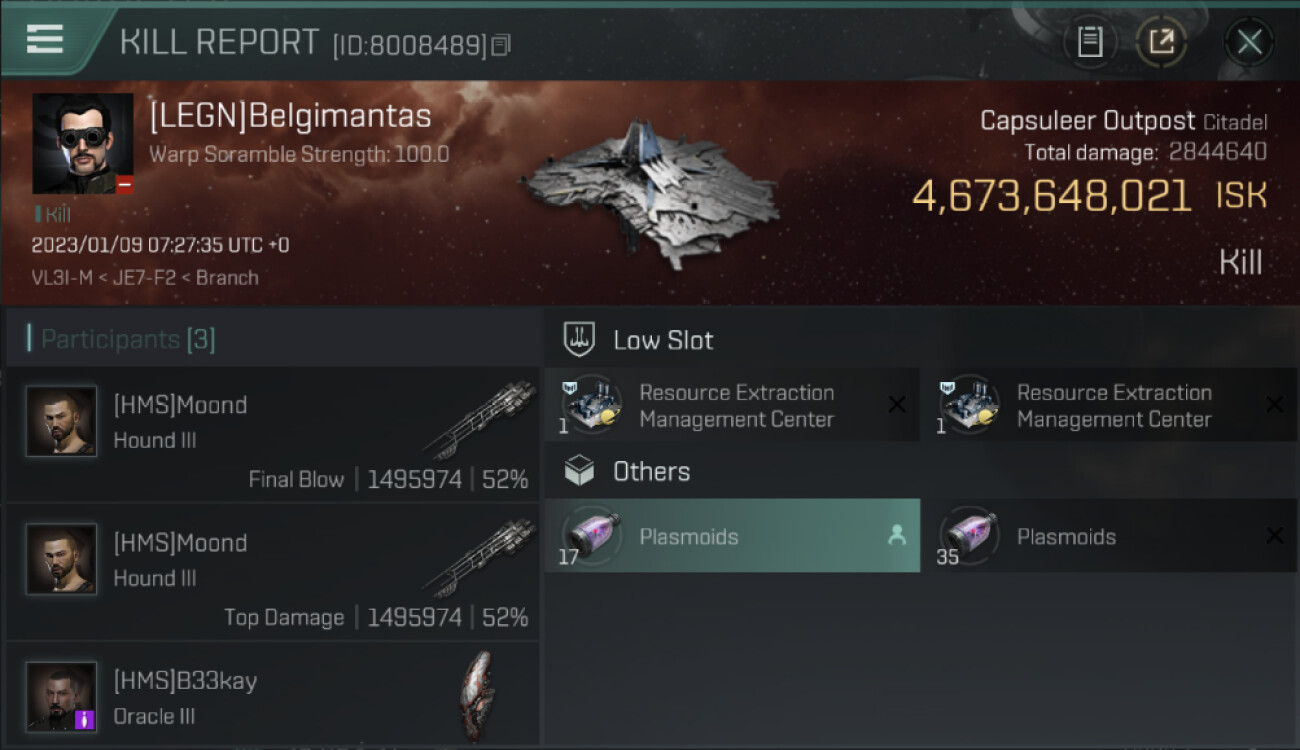Open the clipboard notes icon
The image size is (1300, 750).
1090,42
